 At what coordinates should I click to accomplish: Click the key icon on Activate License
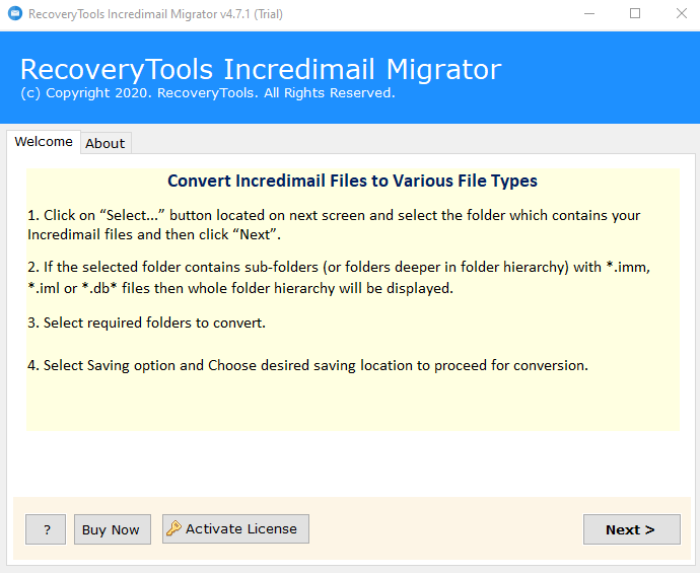pyautogui.click(x=173, y=529)
